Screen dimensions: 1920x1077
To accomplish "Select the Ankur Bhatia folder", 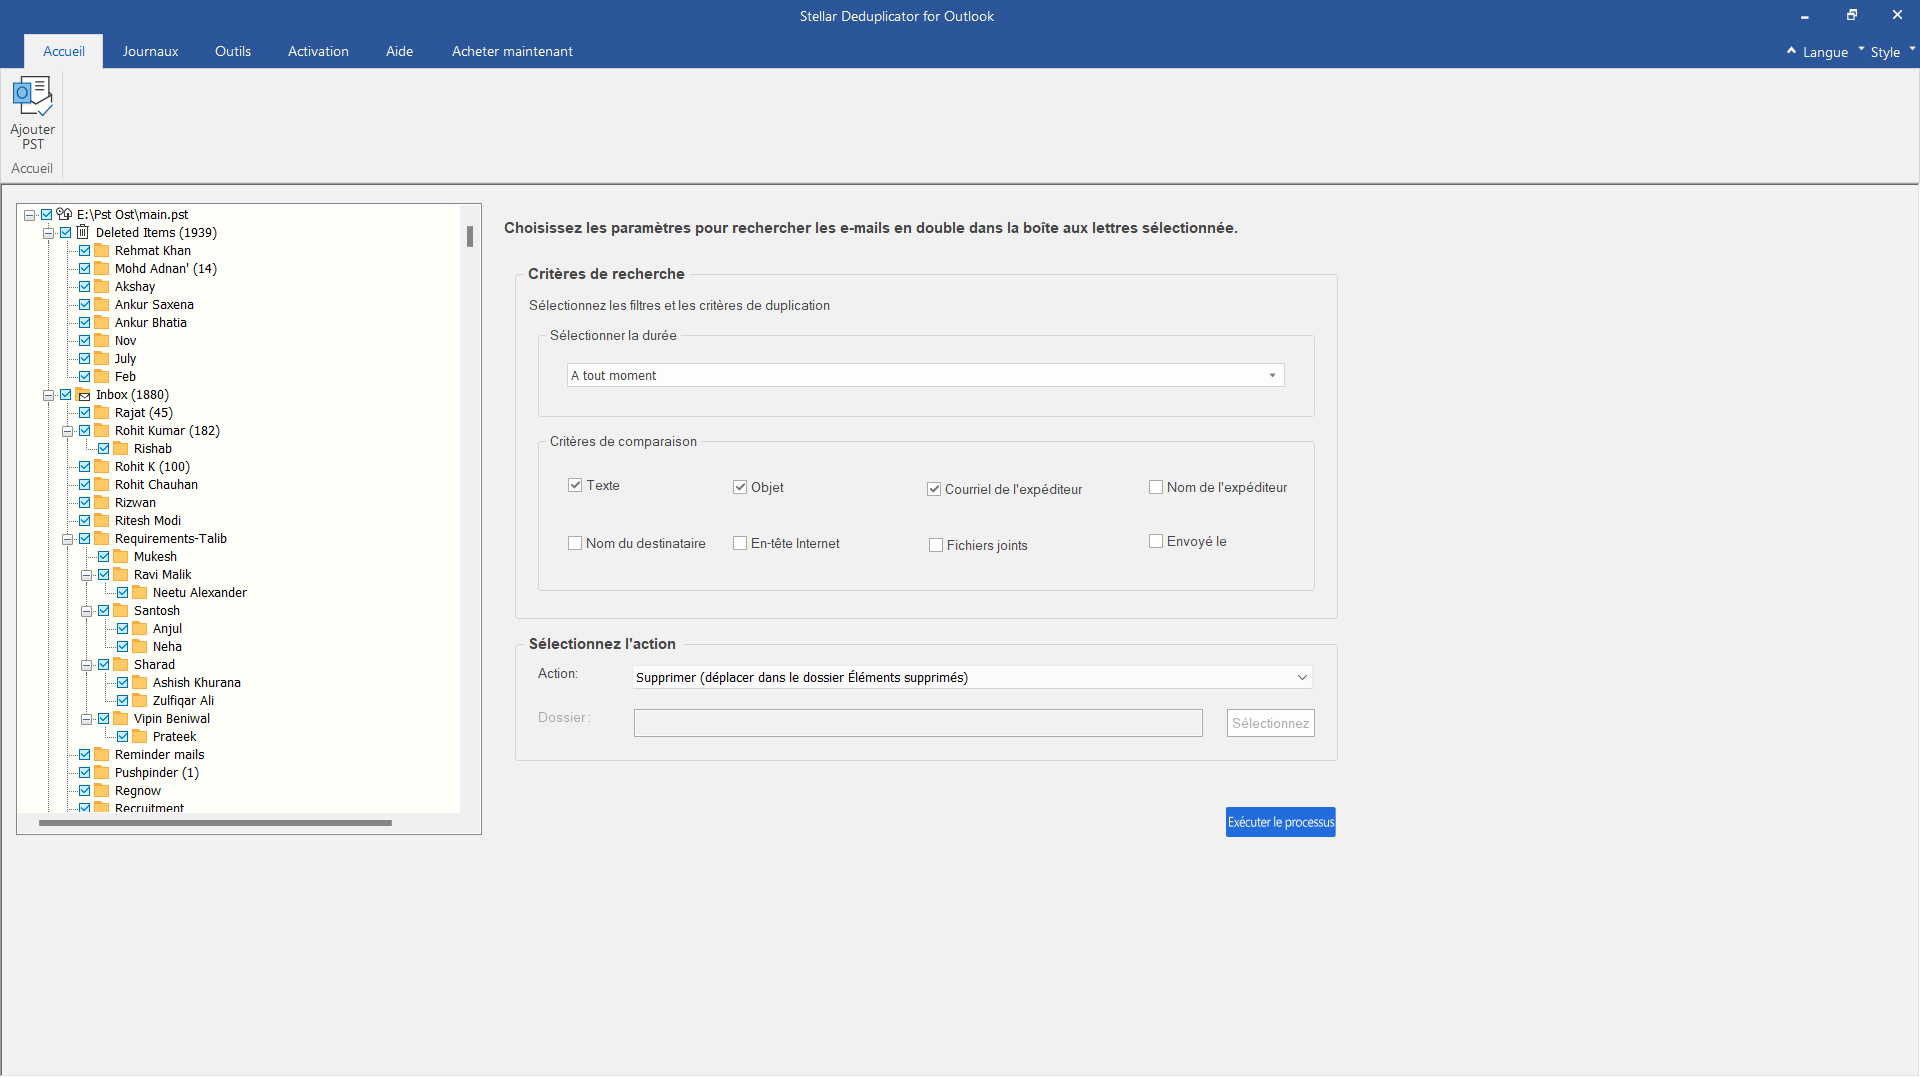I will pyautogui.click(x=150, y=322).
